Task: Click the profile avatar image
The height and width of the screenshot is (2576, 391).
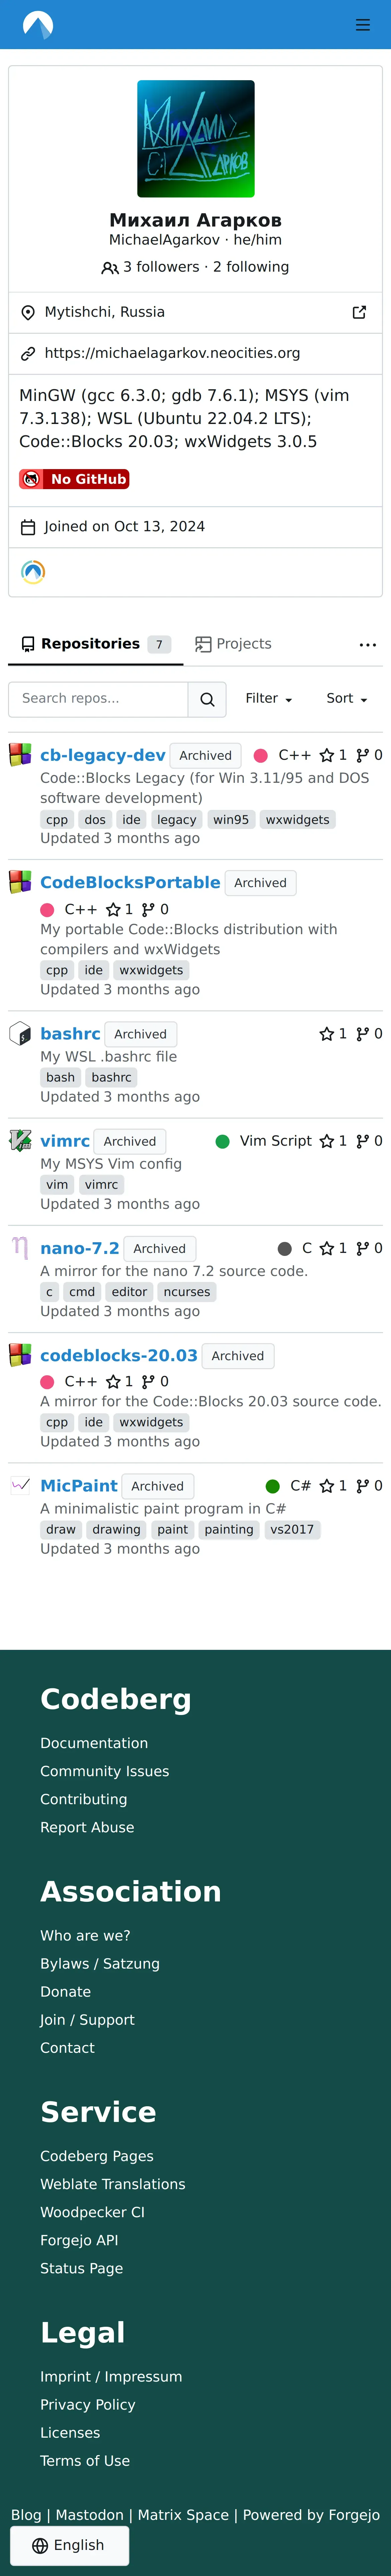Action: [x=196, y=139]
